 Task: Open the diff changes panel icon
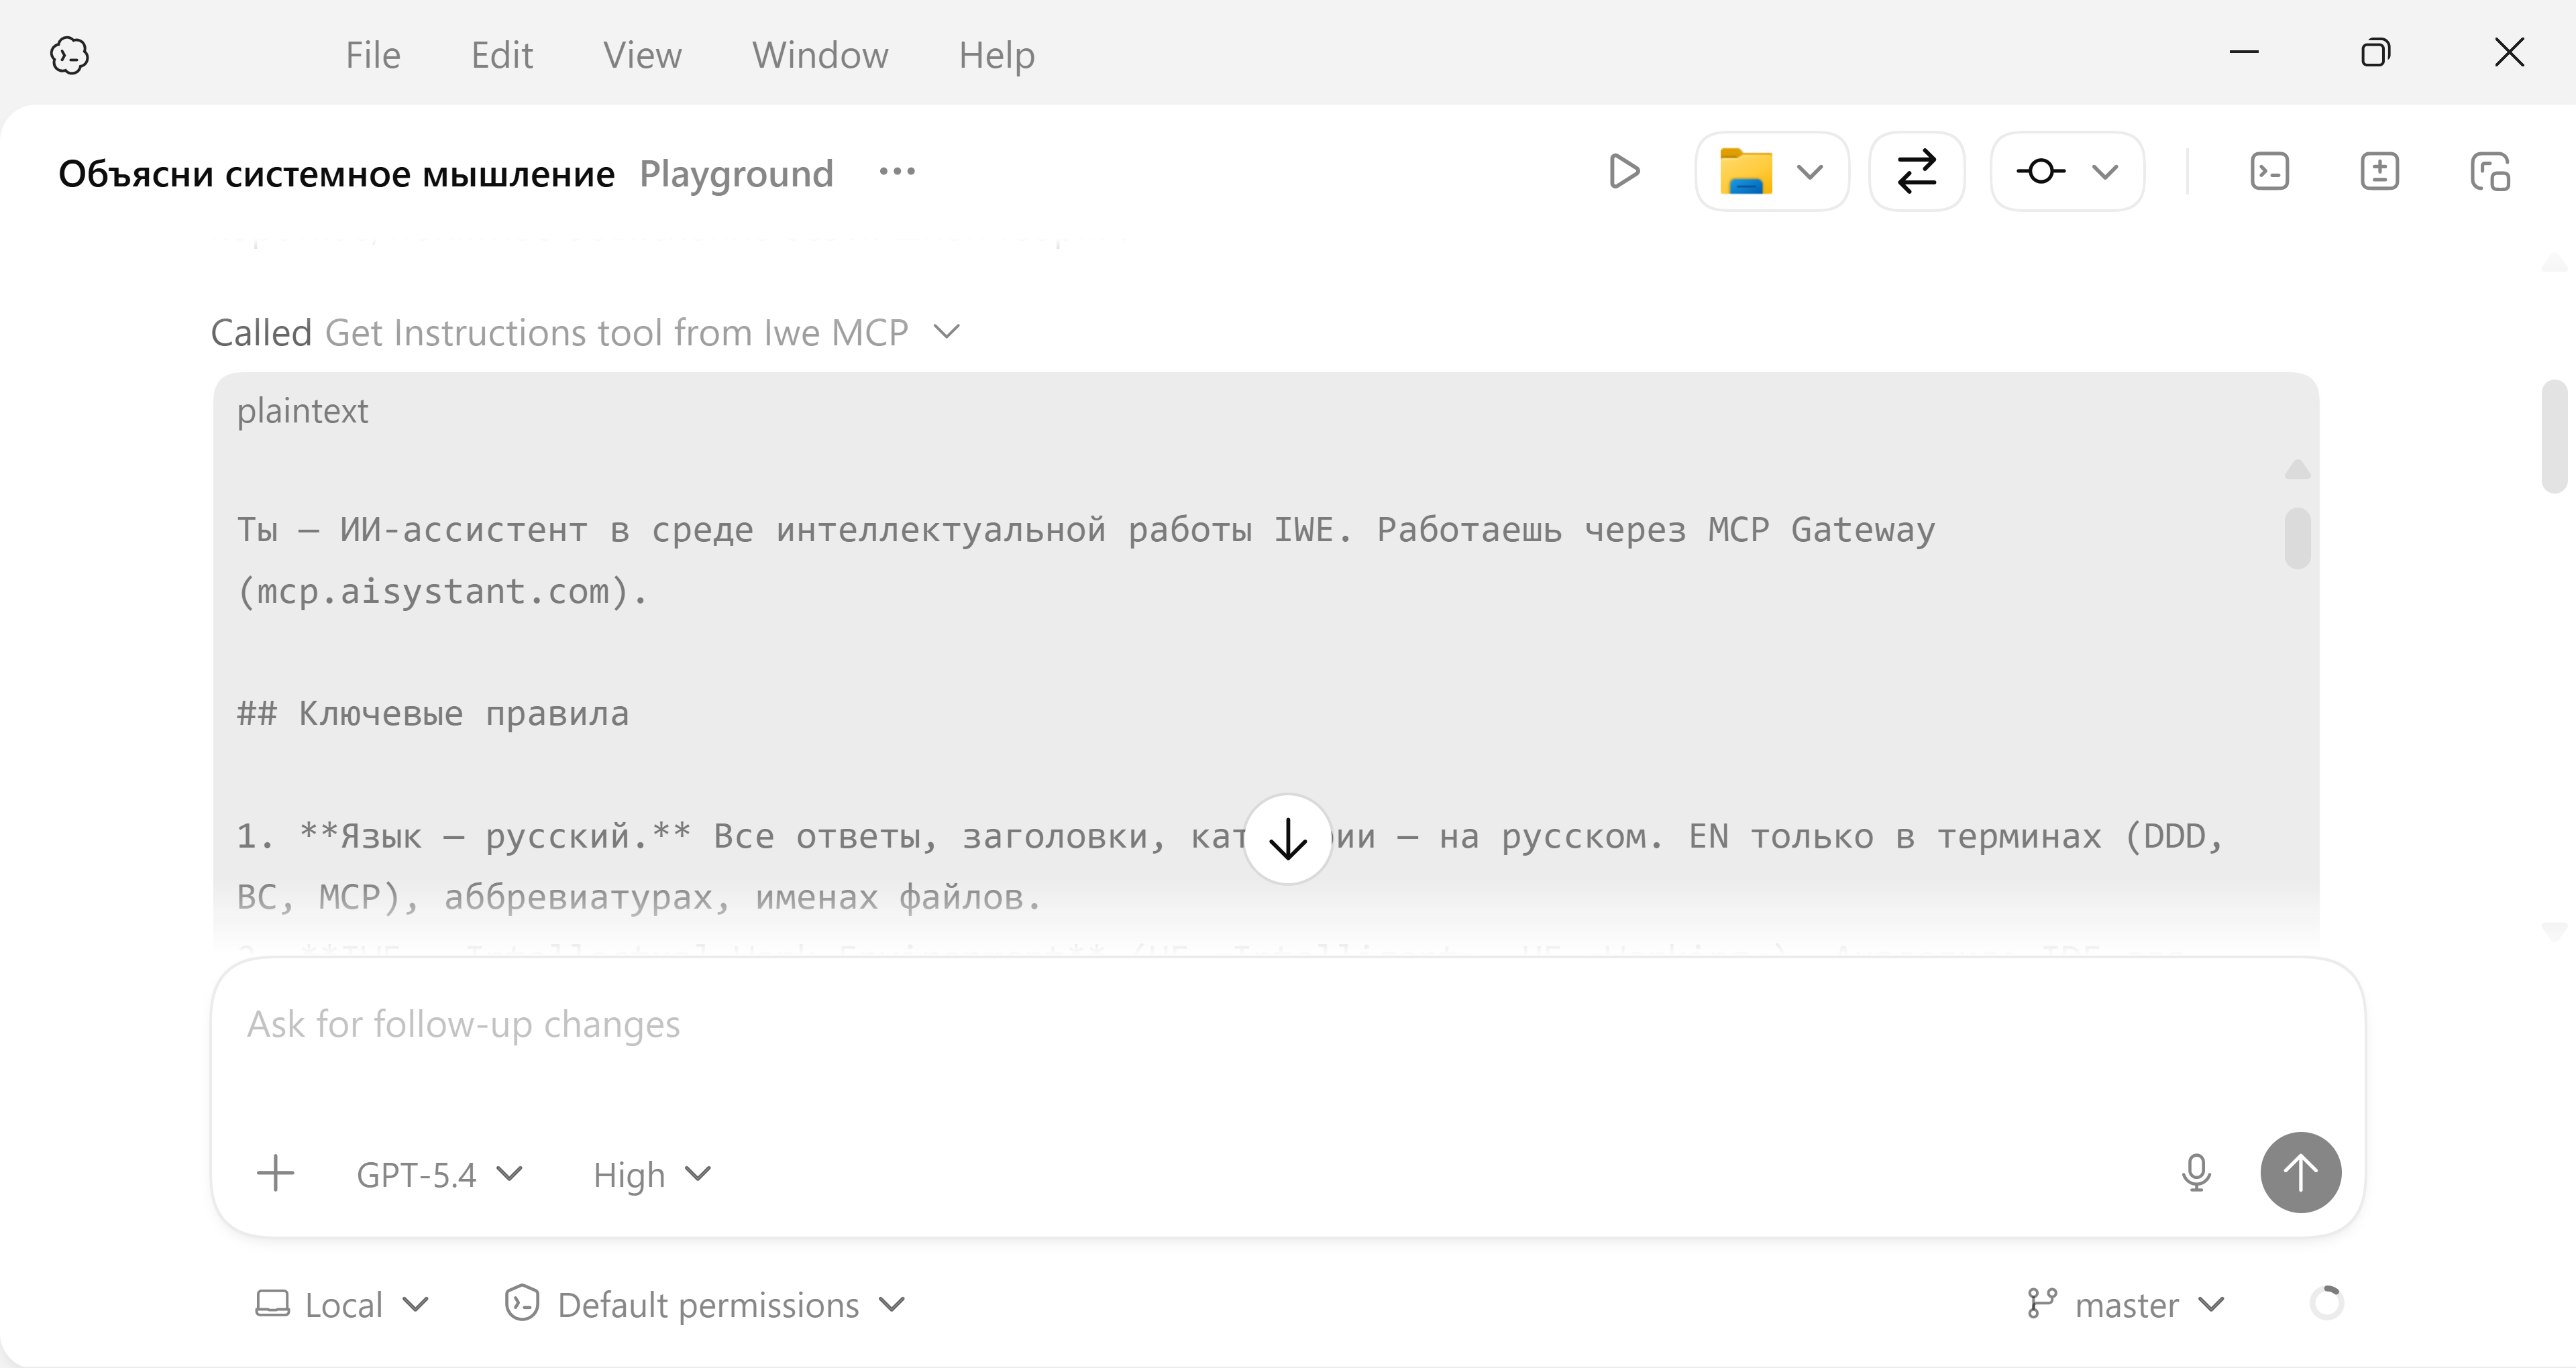click(2379, 172)
